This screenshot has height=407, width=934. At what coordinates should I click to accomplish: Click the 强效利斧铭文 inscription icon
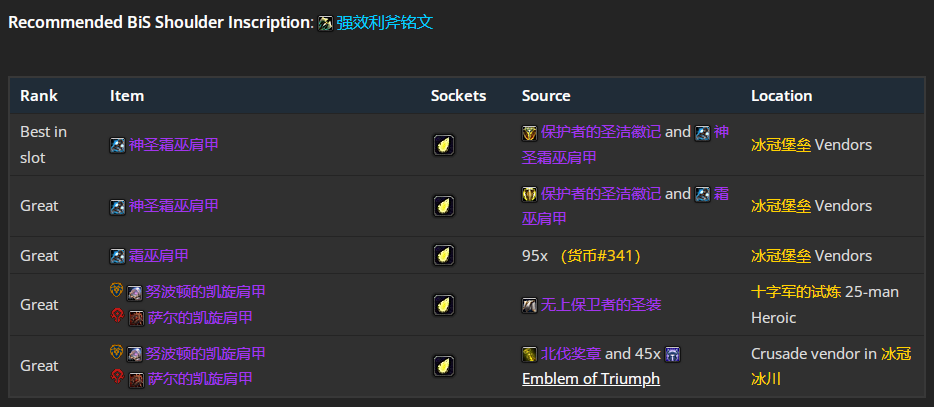coord(326,23)
